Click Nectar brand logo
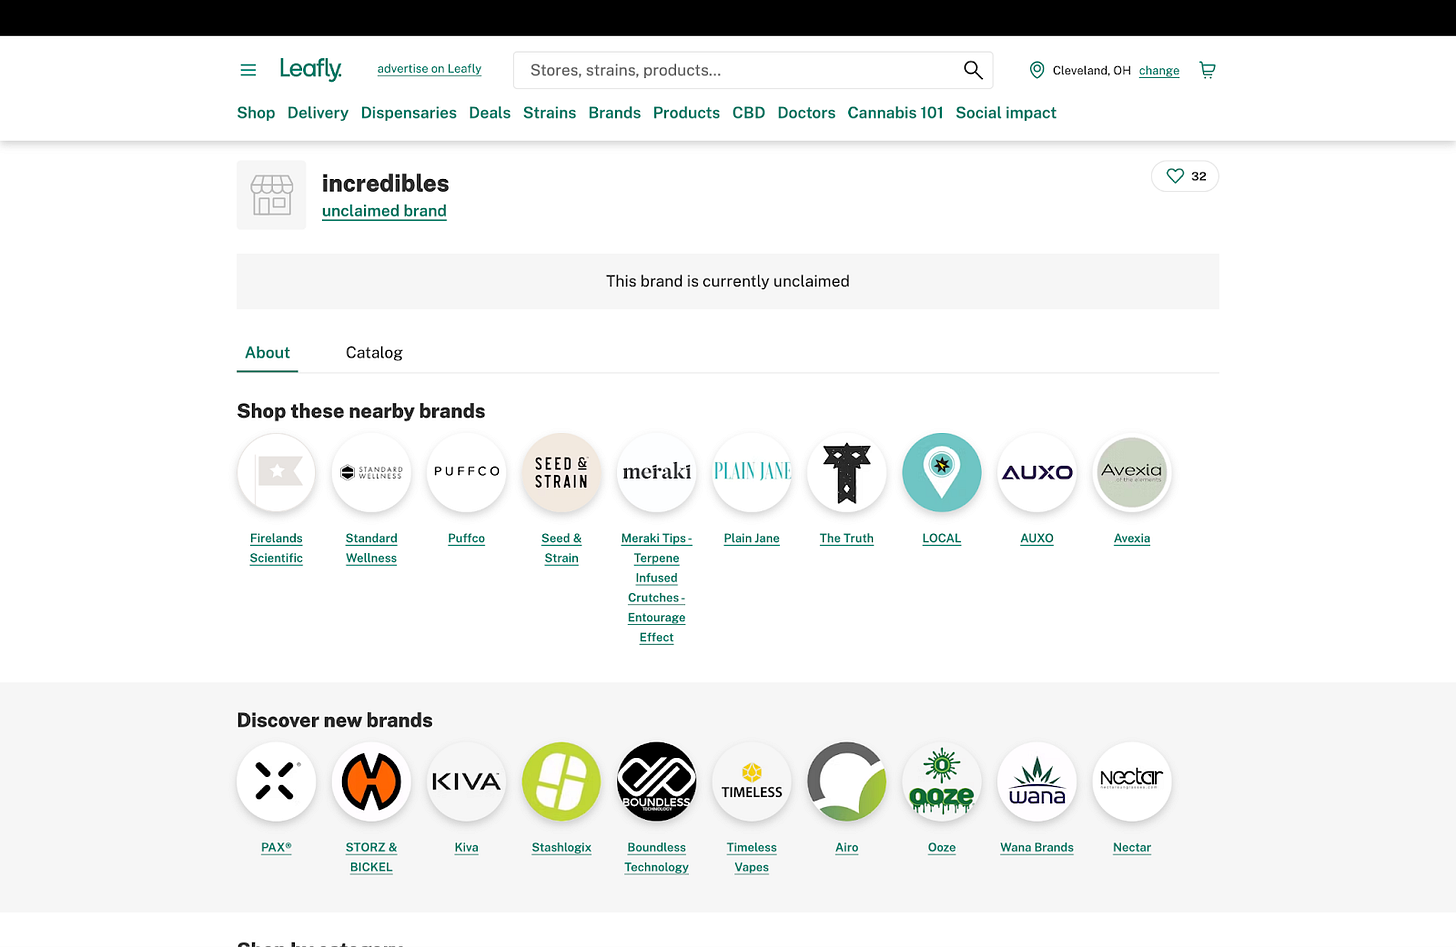The image size is (1456, 947). point(1132,781)
